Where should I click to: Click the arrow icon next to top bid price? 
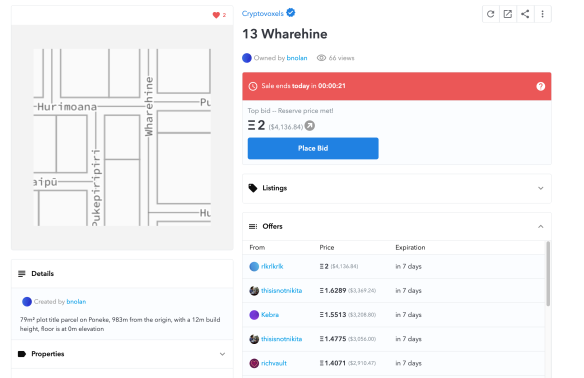click(310, 126)
